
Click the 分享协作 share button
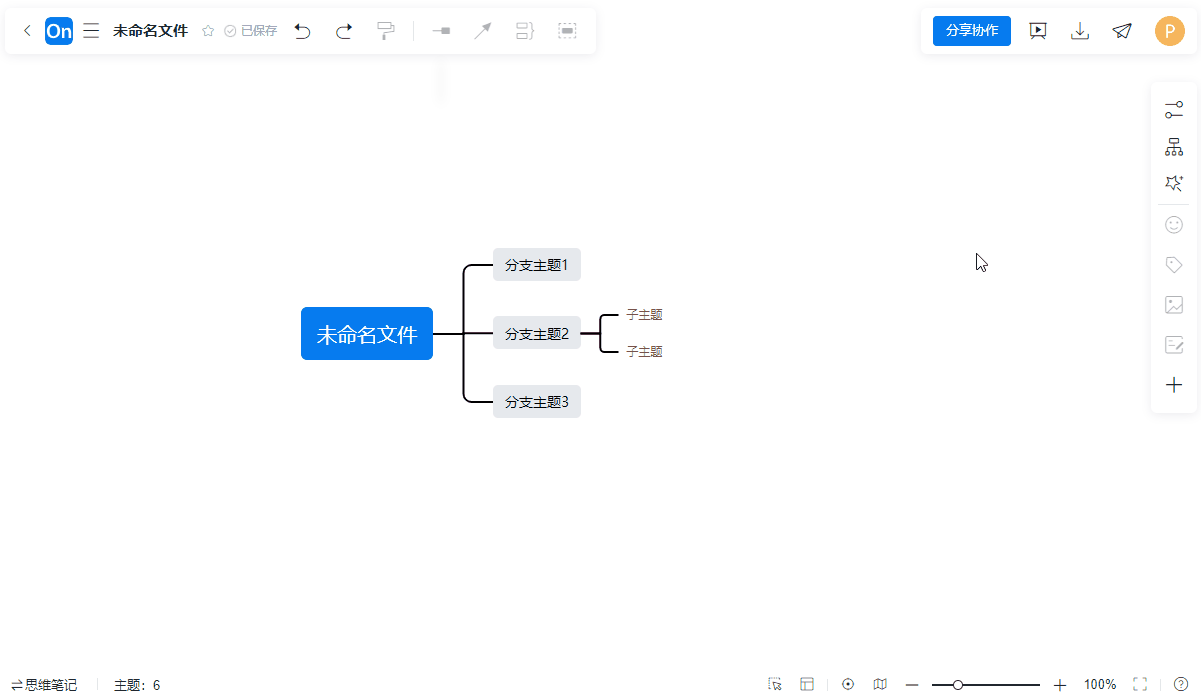[972, 31]
